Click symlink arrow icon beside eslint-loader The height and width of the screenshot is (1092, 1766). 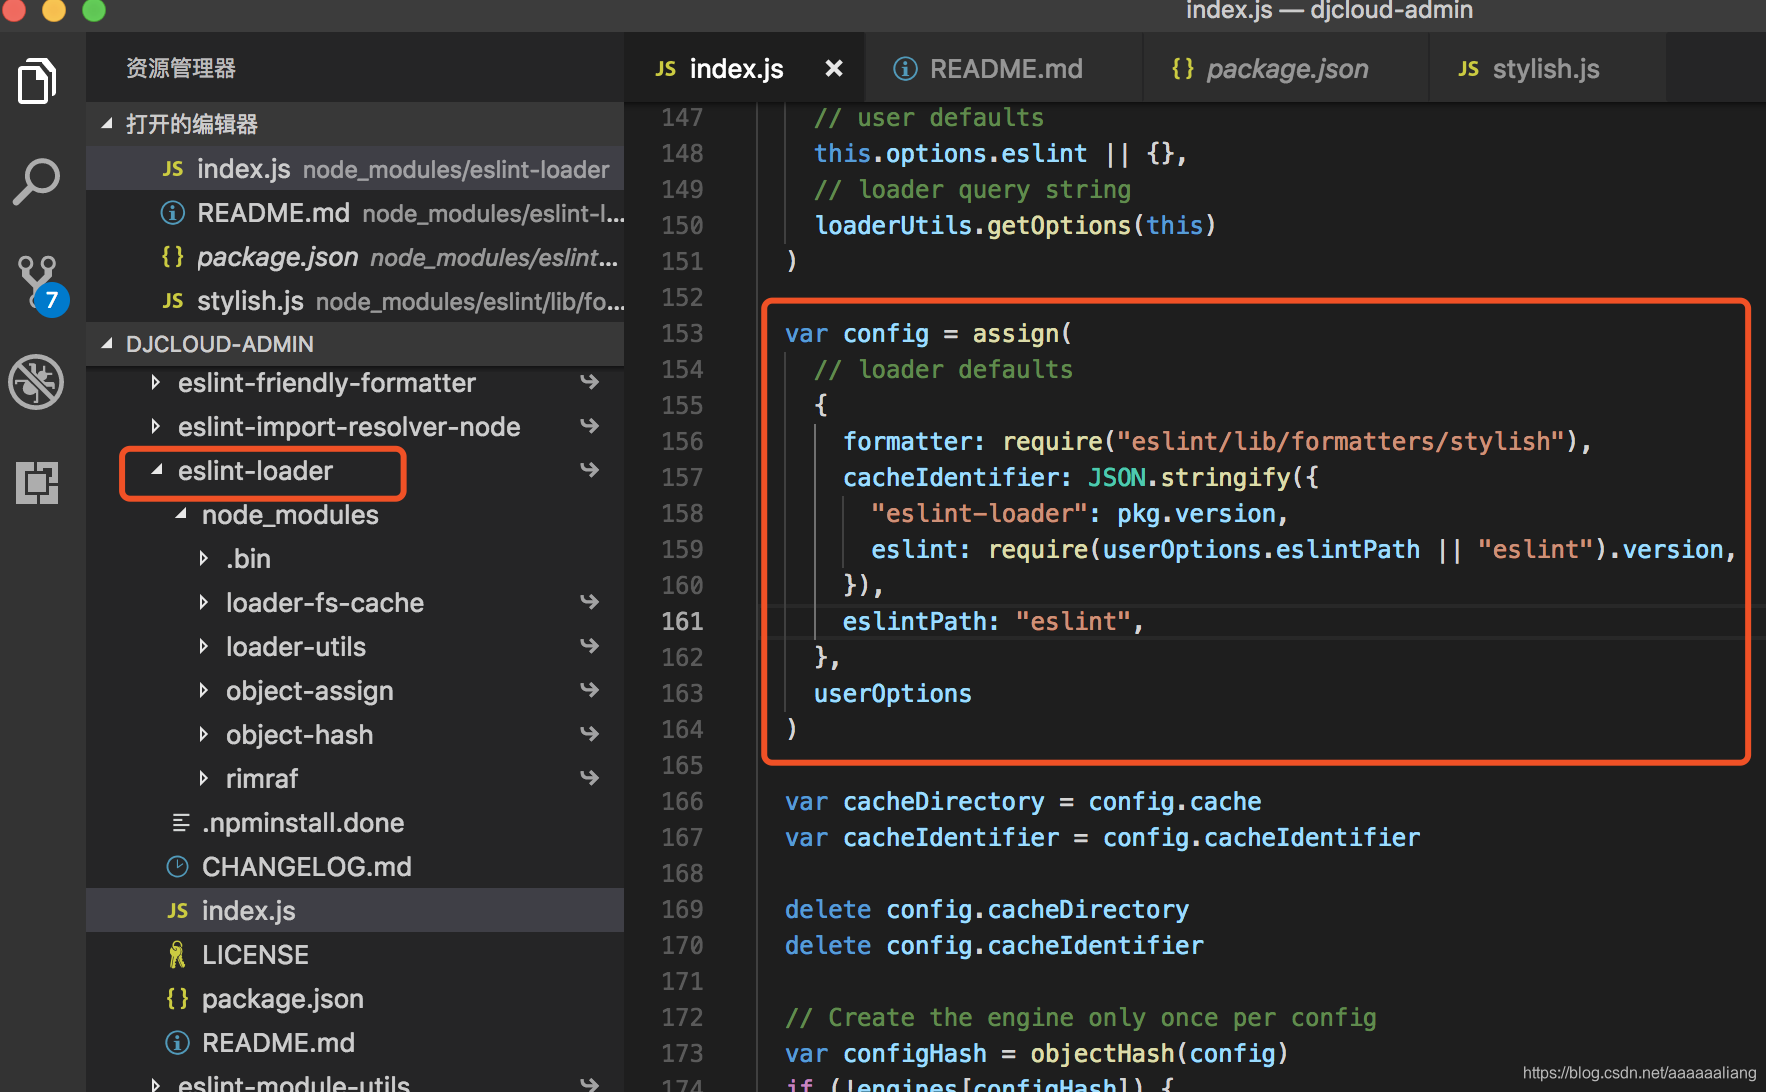click(590, 470)
